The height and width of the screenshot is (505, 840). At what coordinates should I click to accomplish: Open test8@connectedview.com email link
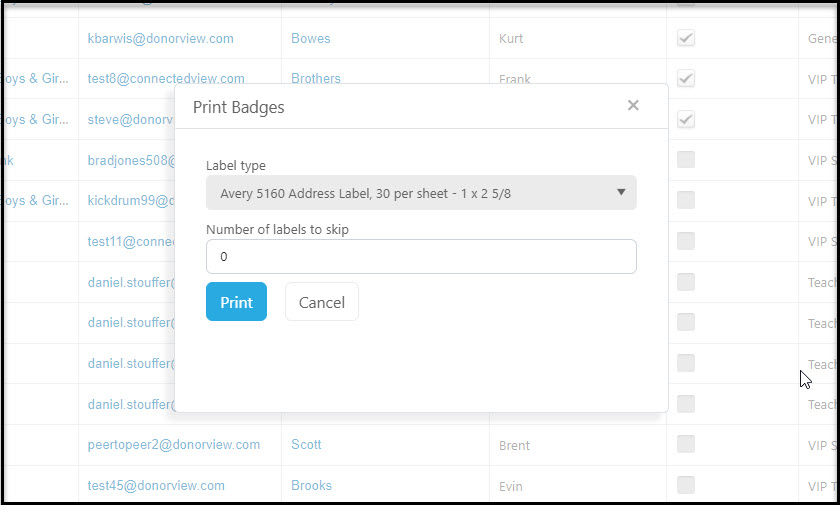(x=166, y=78)
